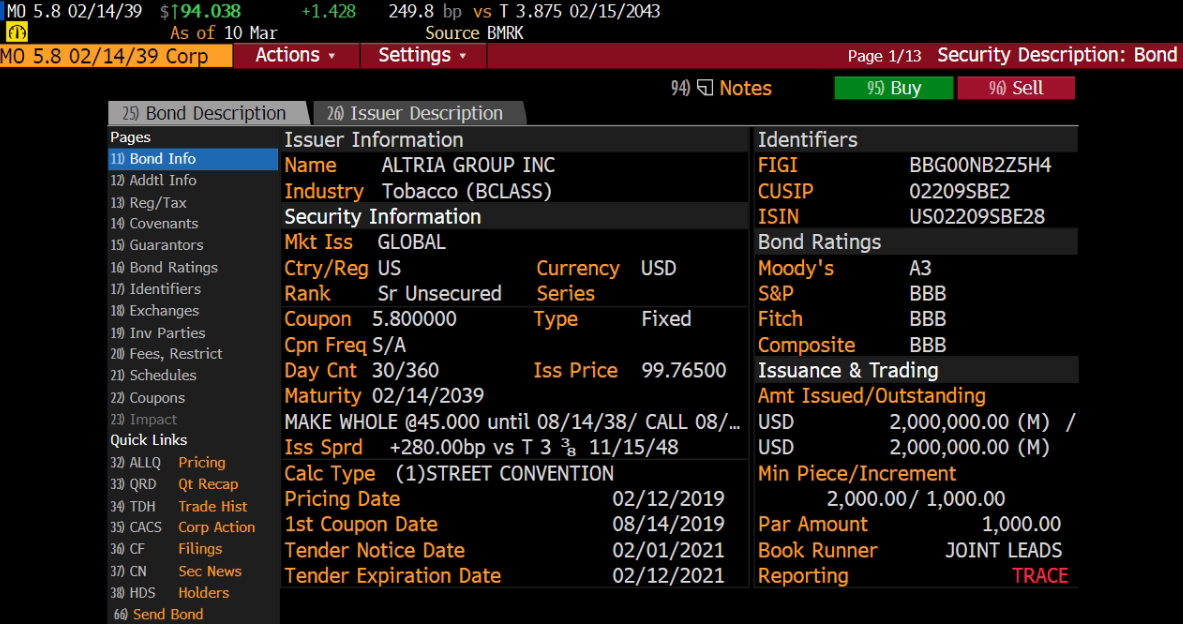Open Addtl Info page
This screenshot has width=1183, height=624.
tap(154, 180)
